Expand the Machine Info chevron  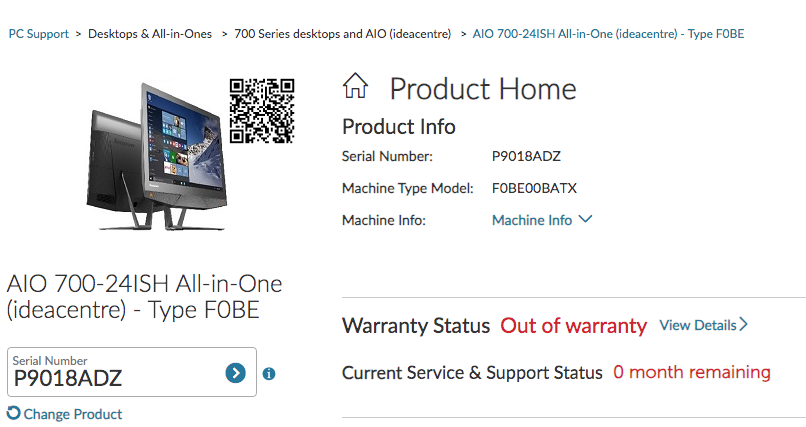[x=586, y=219]
